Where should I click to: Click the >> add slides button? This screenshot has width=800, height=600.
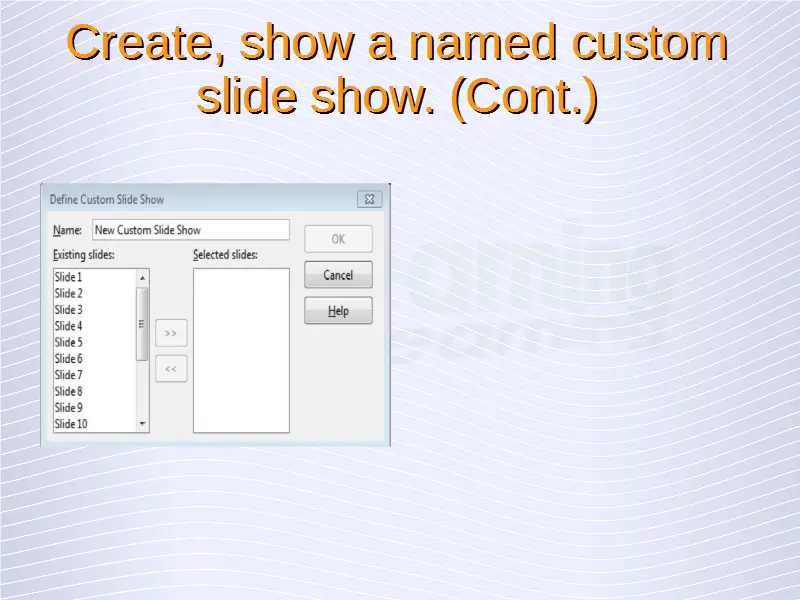click(x=171, y=332)
